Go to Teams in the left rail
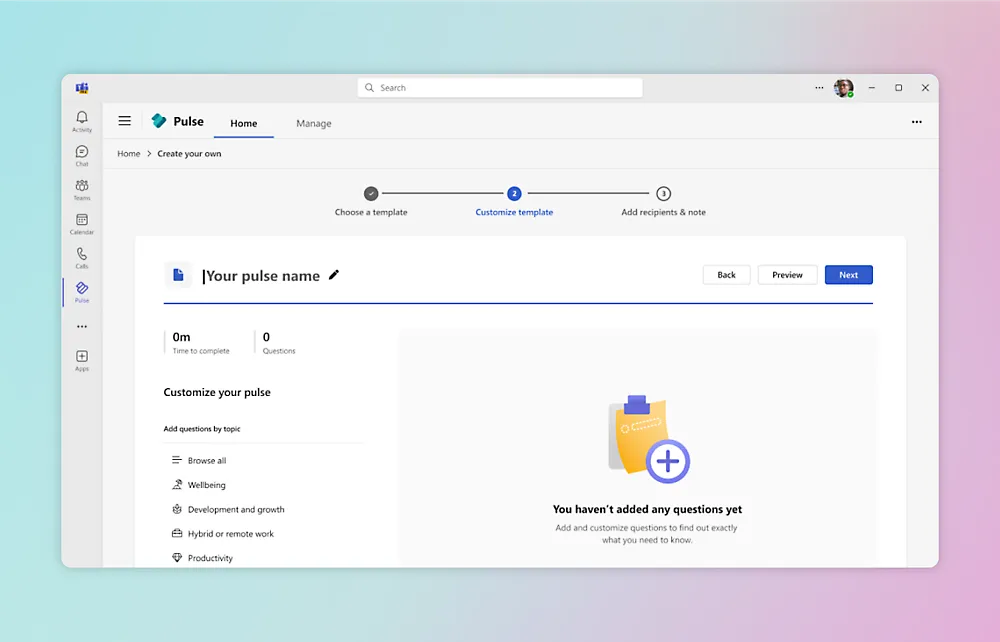 point(82,189)
